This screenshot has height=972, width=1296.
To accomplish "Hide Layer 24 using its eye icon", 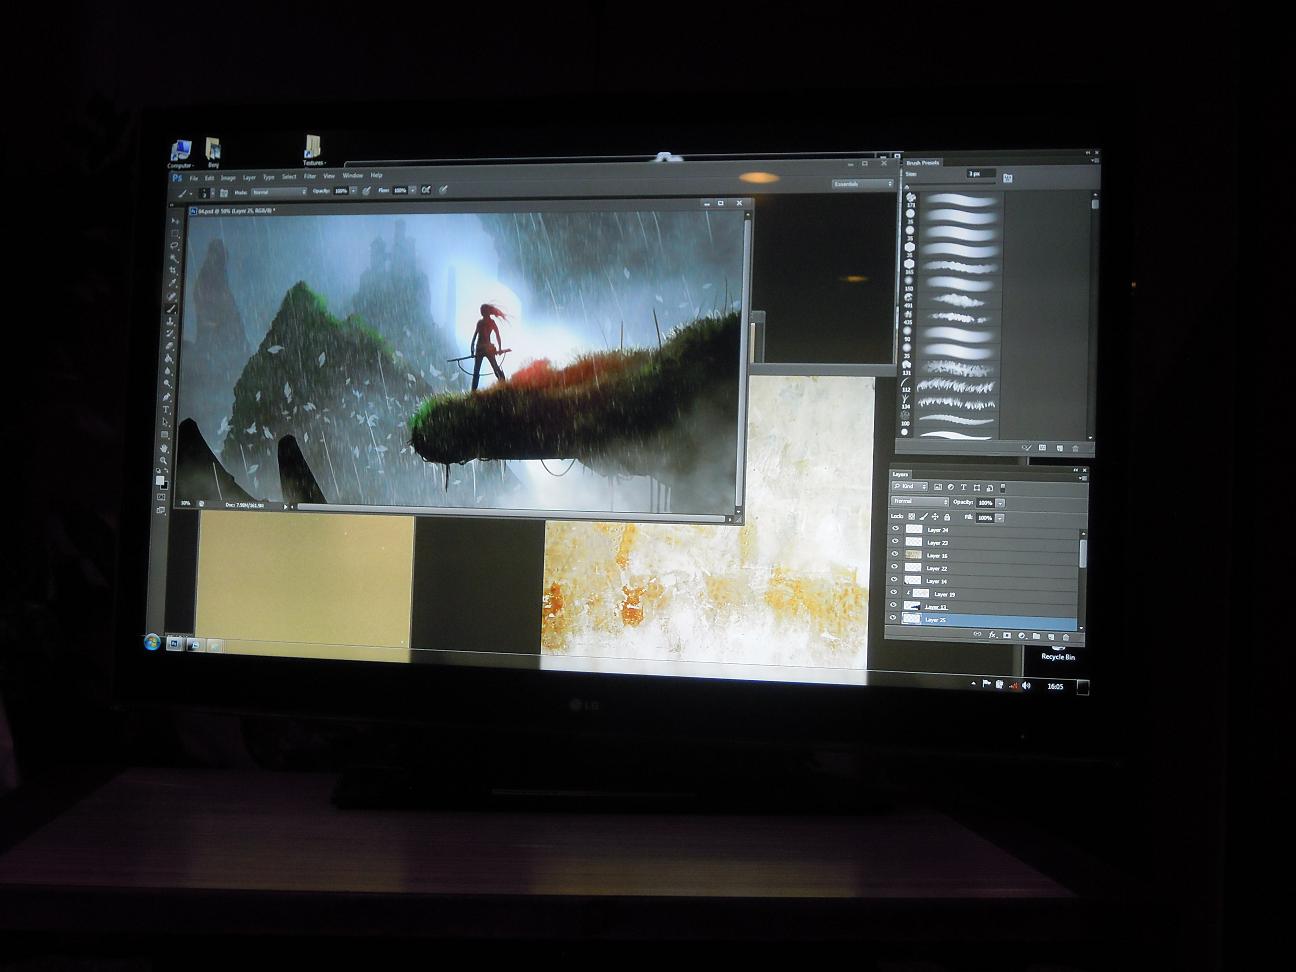I will click(895, 529).
